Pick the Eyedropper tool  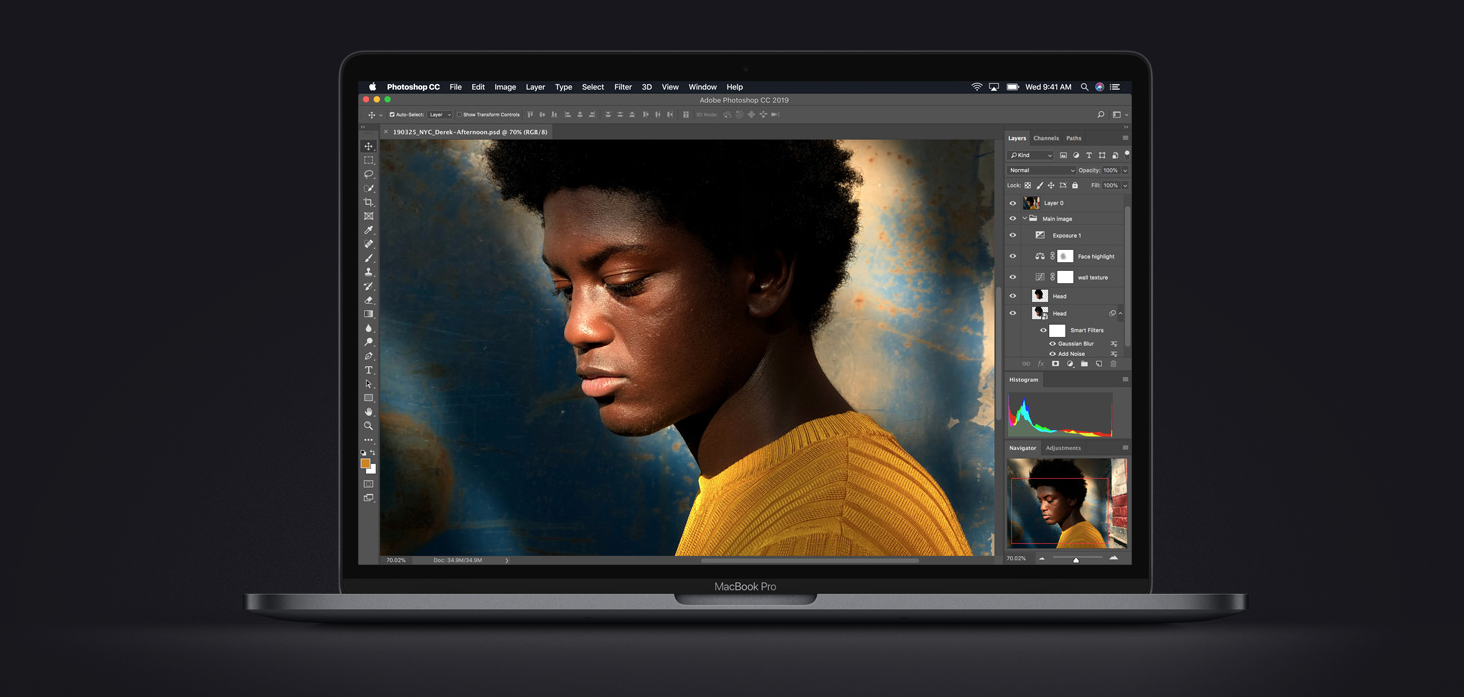(x=368, y=230)
